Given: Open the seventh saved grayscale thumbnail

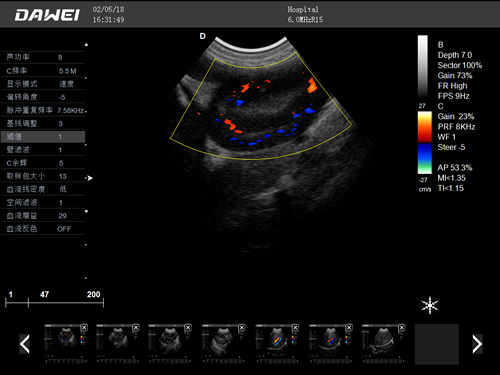Looking at the screenshot, I should pos(383,343).
